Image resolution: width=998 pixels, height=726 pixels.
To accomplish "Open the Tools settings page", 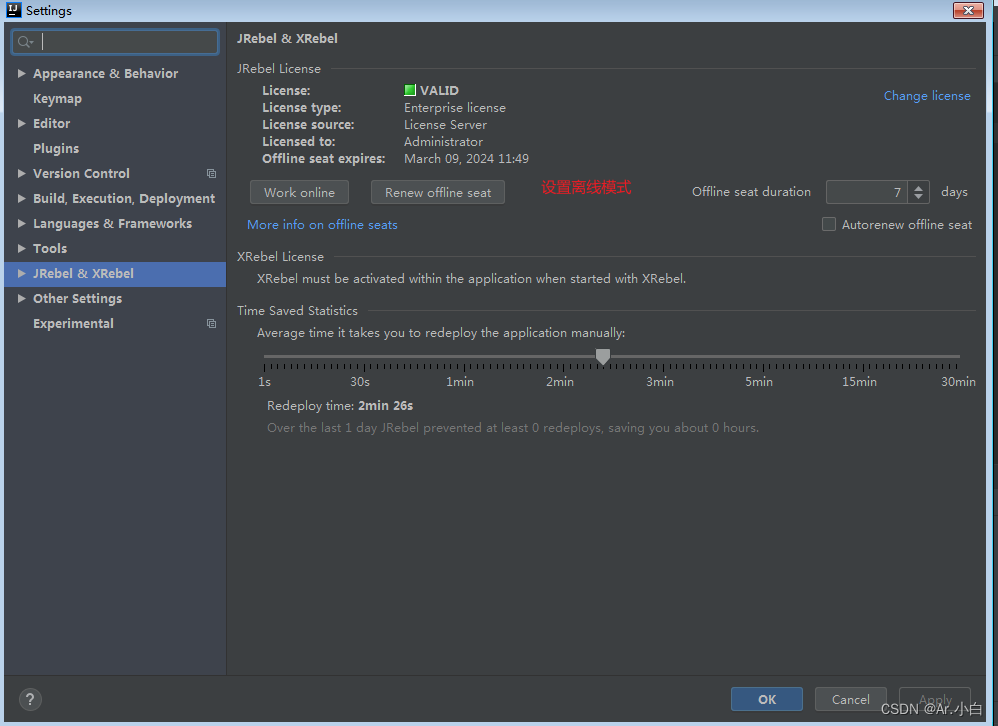I will click(50, 249).
